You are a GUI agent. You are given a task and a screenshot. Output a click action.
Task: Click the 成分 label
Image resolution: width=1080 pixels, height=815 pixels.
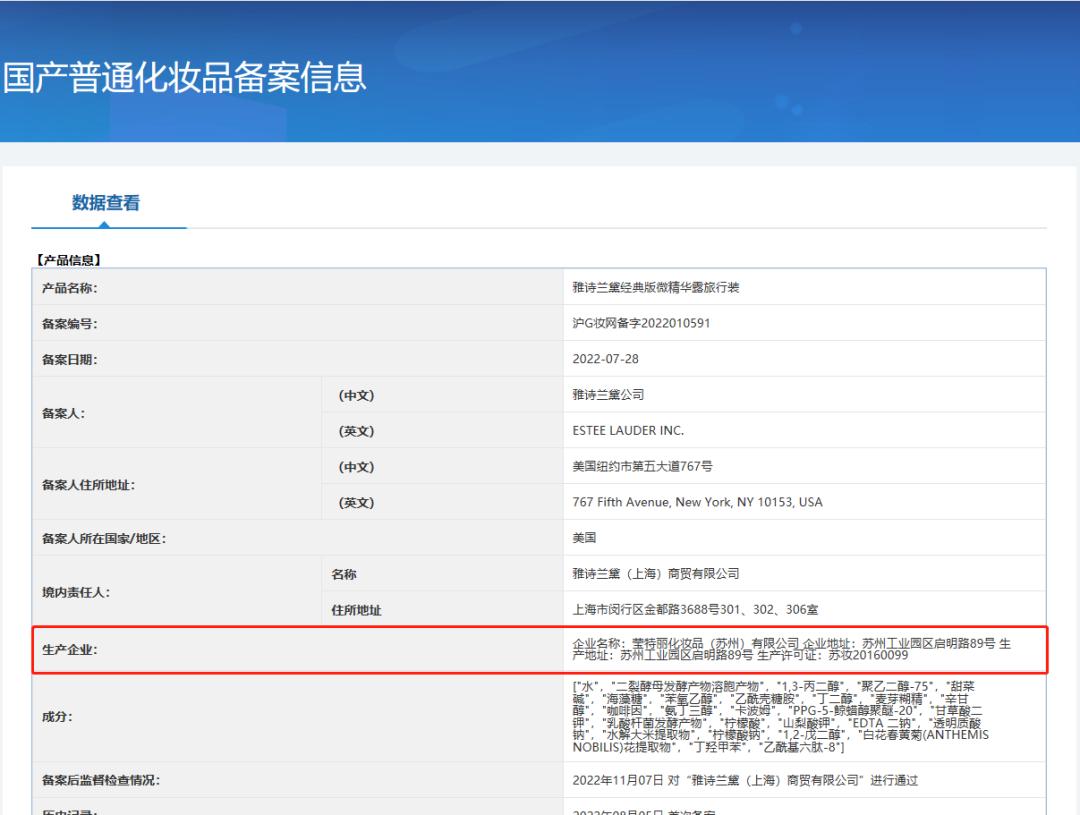tap(57, 717)
